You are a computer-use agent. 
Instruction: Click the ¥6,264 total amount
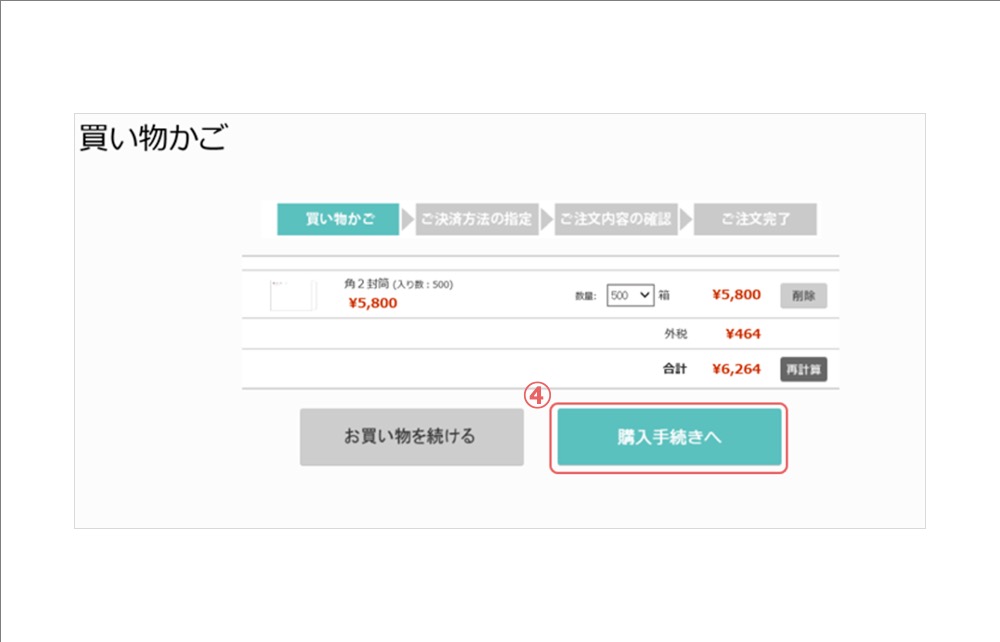pyautogui.click(x=736, y=369)
